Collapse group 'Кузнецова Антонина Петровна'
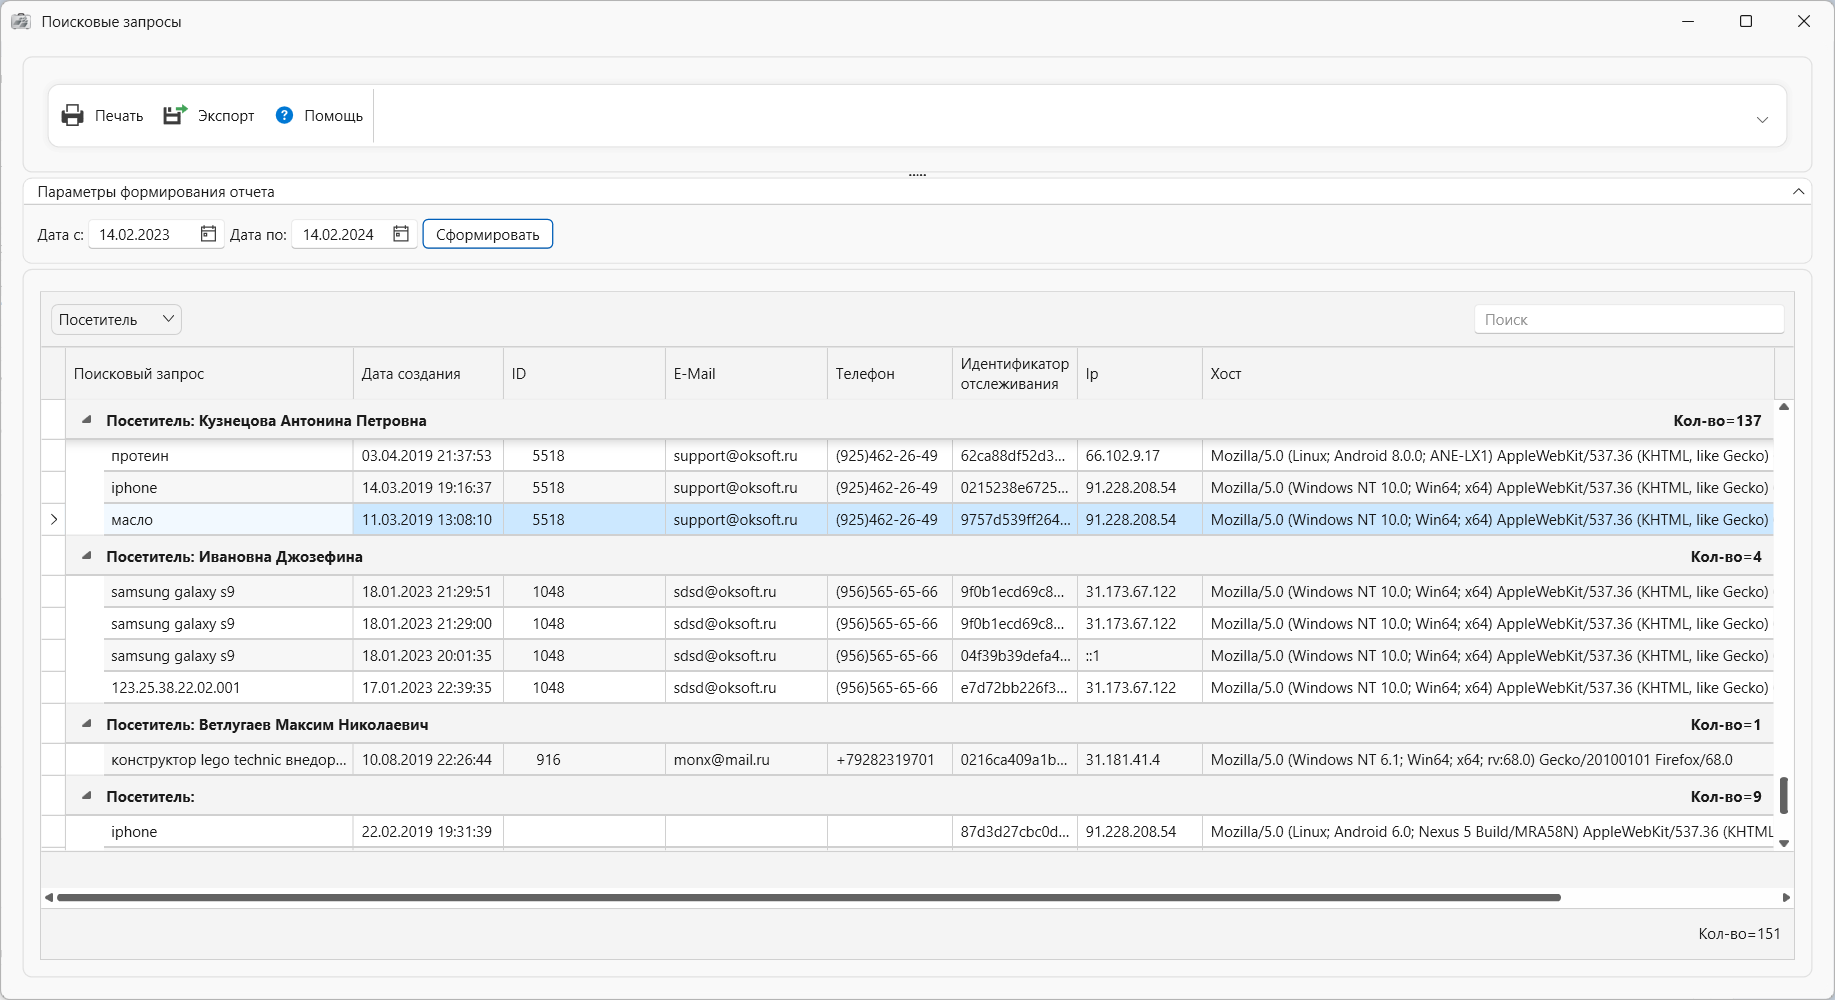 click(x=86, y=420)
